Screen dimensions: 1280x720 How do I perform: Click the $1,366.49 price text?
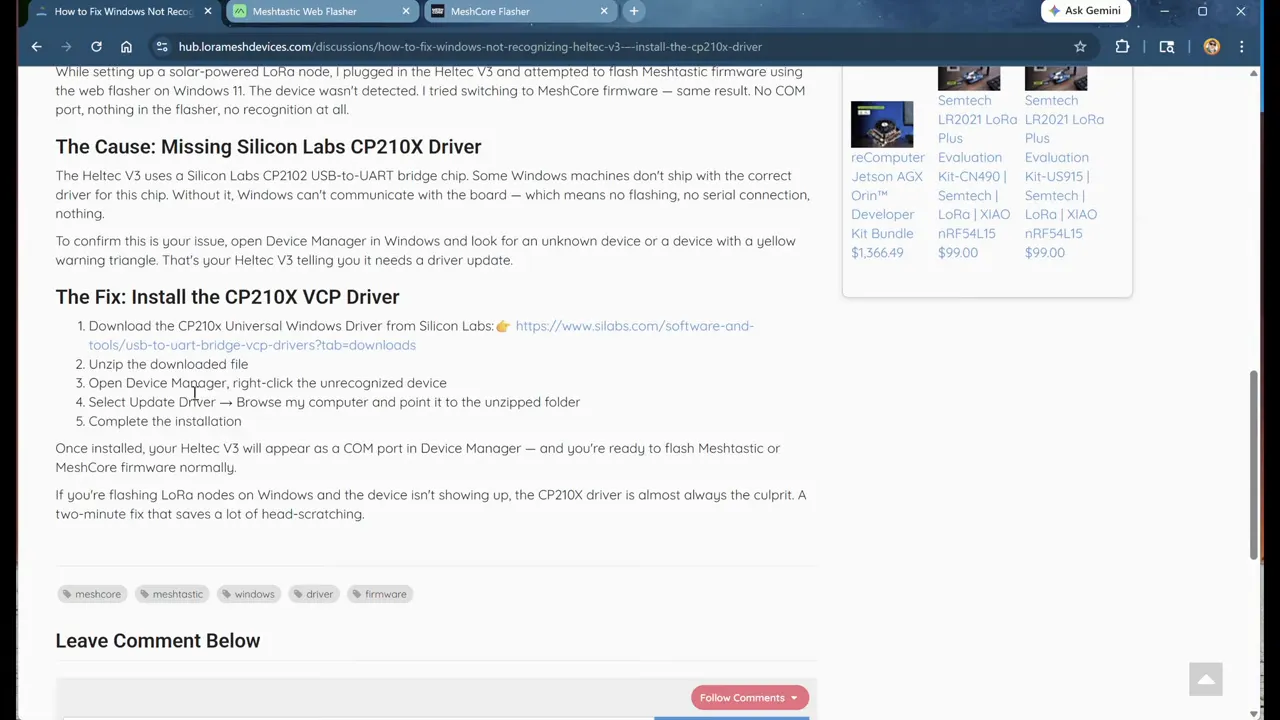[x=877, y=252]
